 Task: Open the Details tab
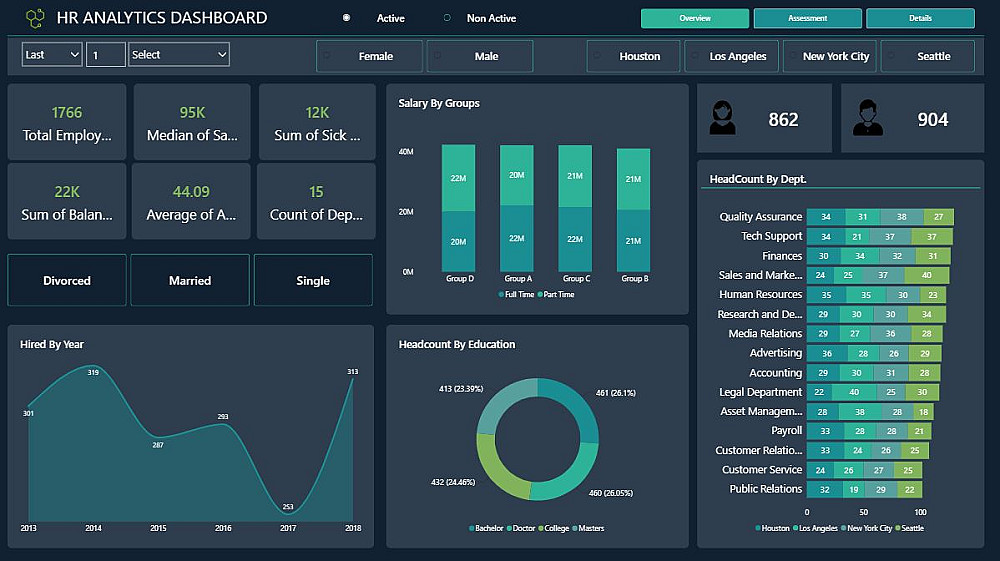(920, 18)
